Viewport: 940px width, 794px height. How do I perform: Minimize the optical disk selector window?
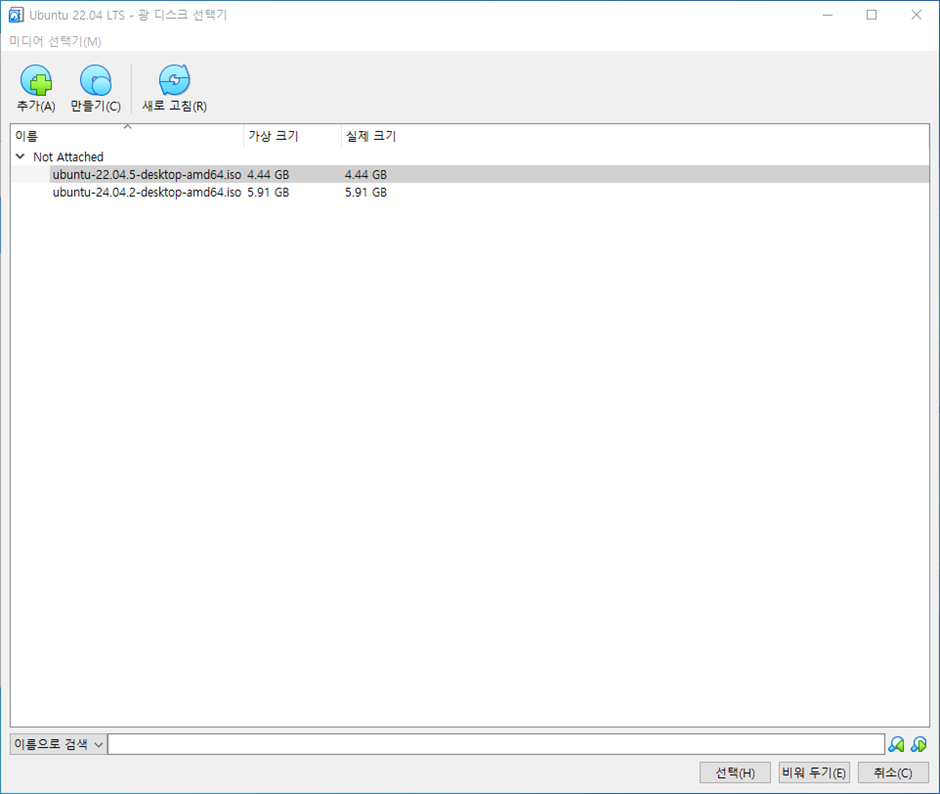828,15
